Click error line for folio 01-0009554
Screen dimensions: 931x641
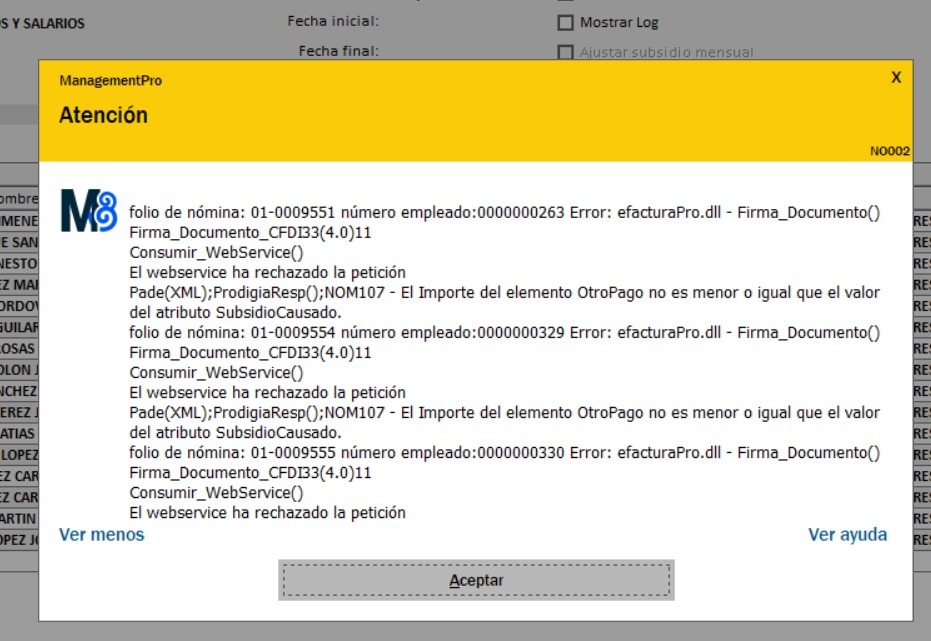[504, 333]
